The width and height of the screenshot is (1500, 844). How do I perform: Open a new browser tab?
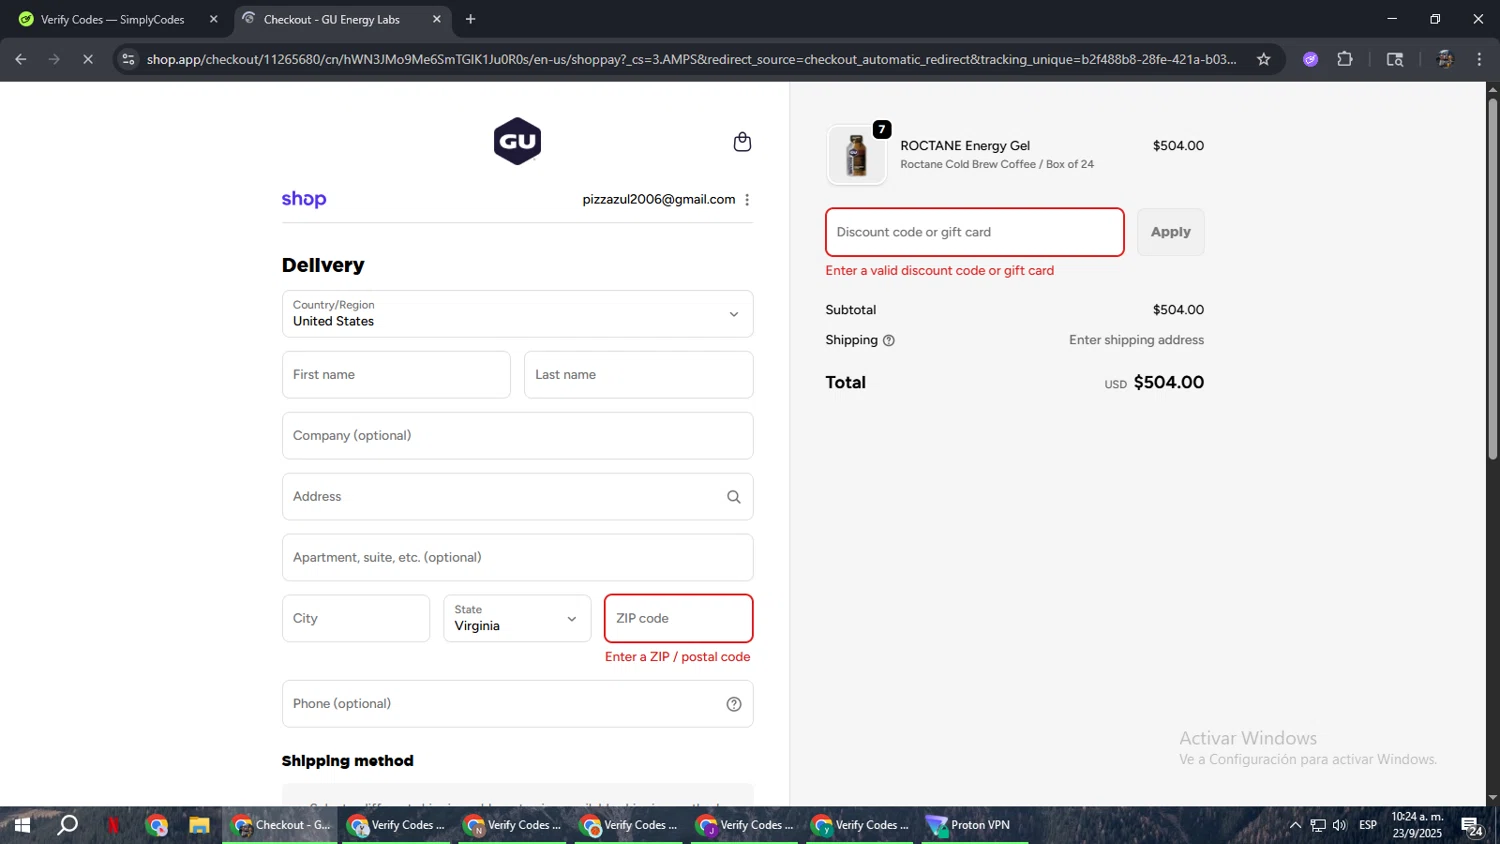point(470,19)
